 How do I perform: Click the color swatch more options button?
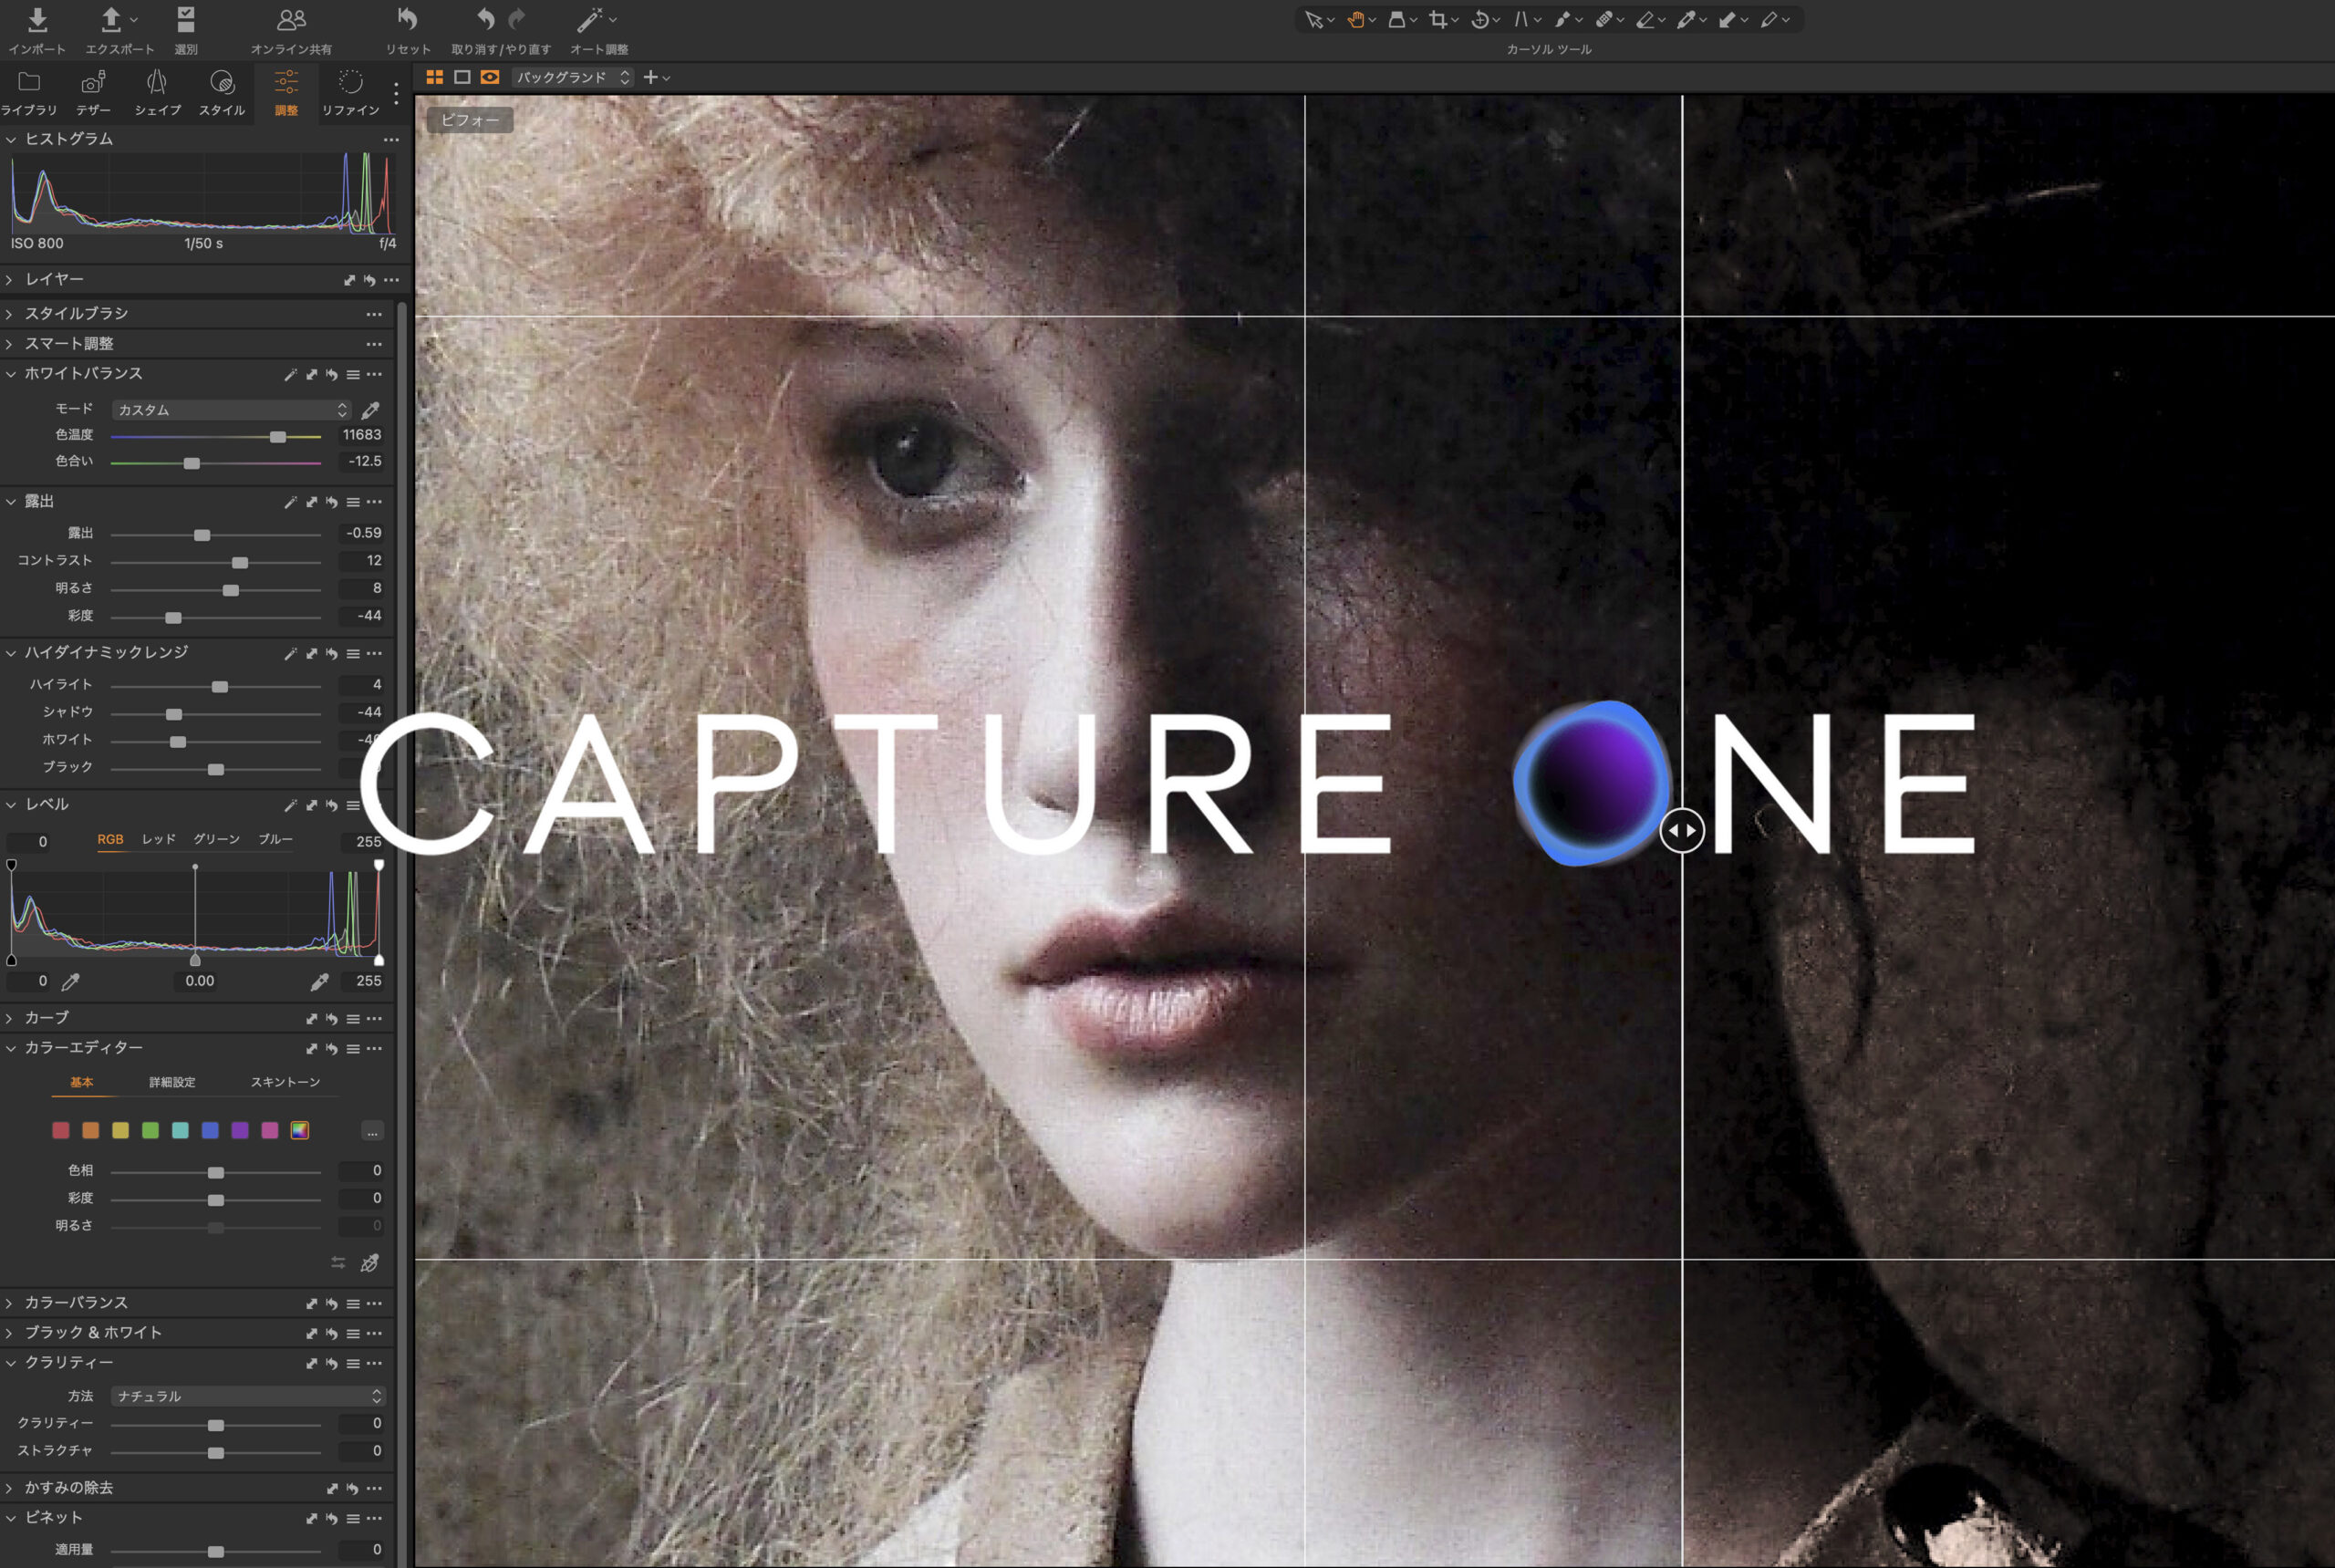click(372, 1131)
